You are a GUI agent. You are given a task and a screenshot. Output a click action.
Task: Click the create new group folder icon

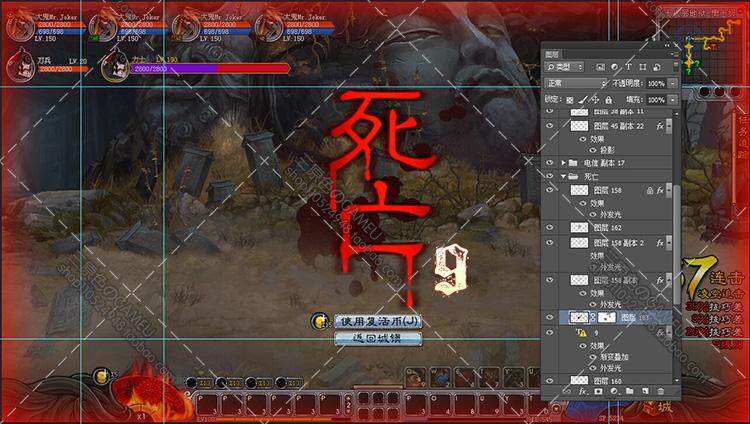point(629,391)
